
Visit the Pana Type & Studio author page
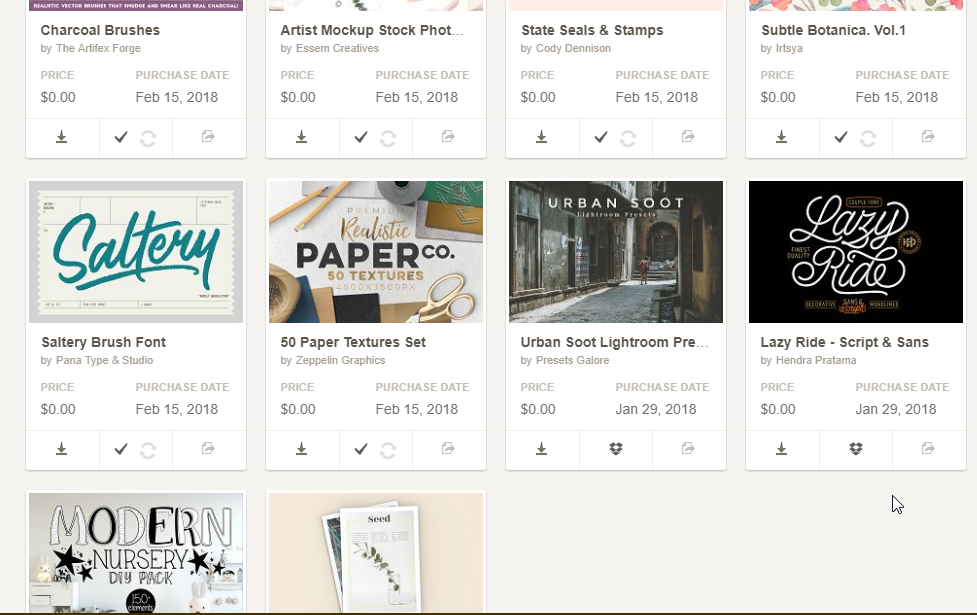click(x=105, y=358)
